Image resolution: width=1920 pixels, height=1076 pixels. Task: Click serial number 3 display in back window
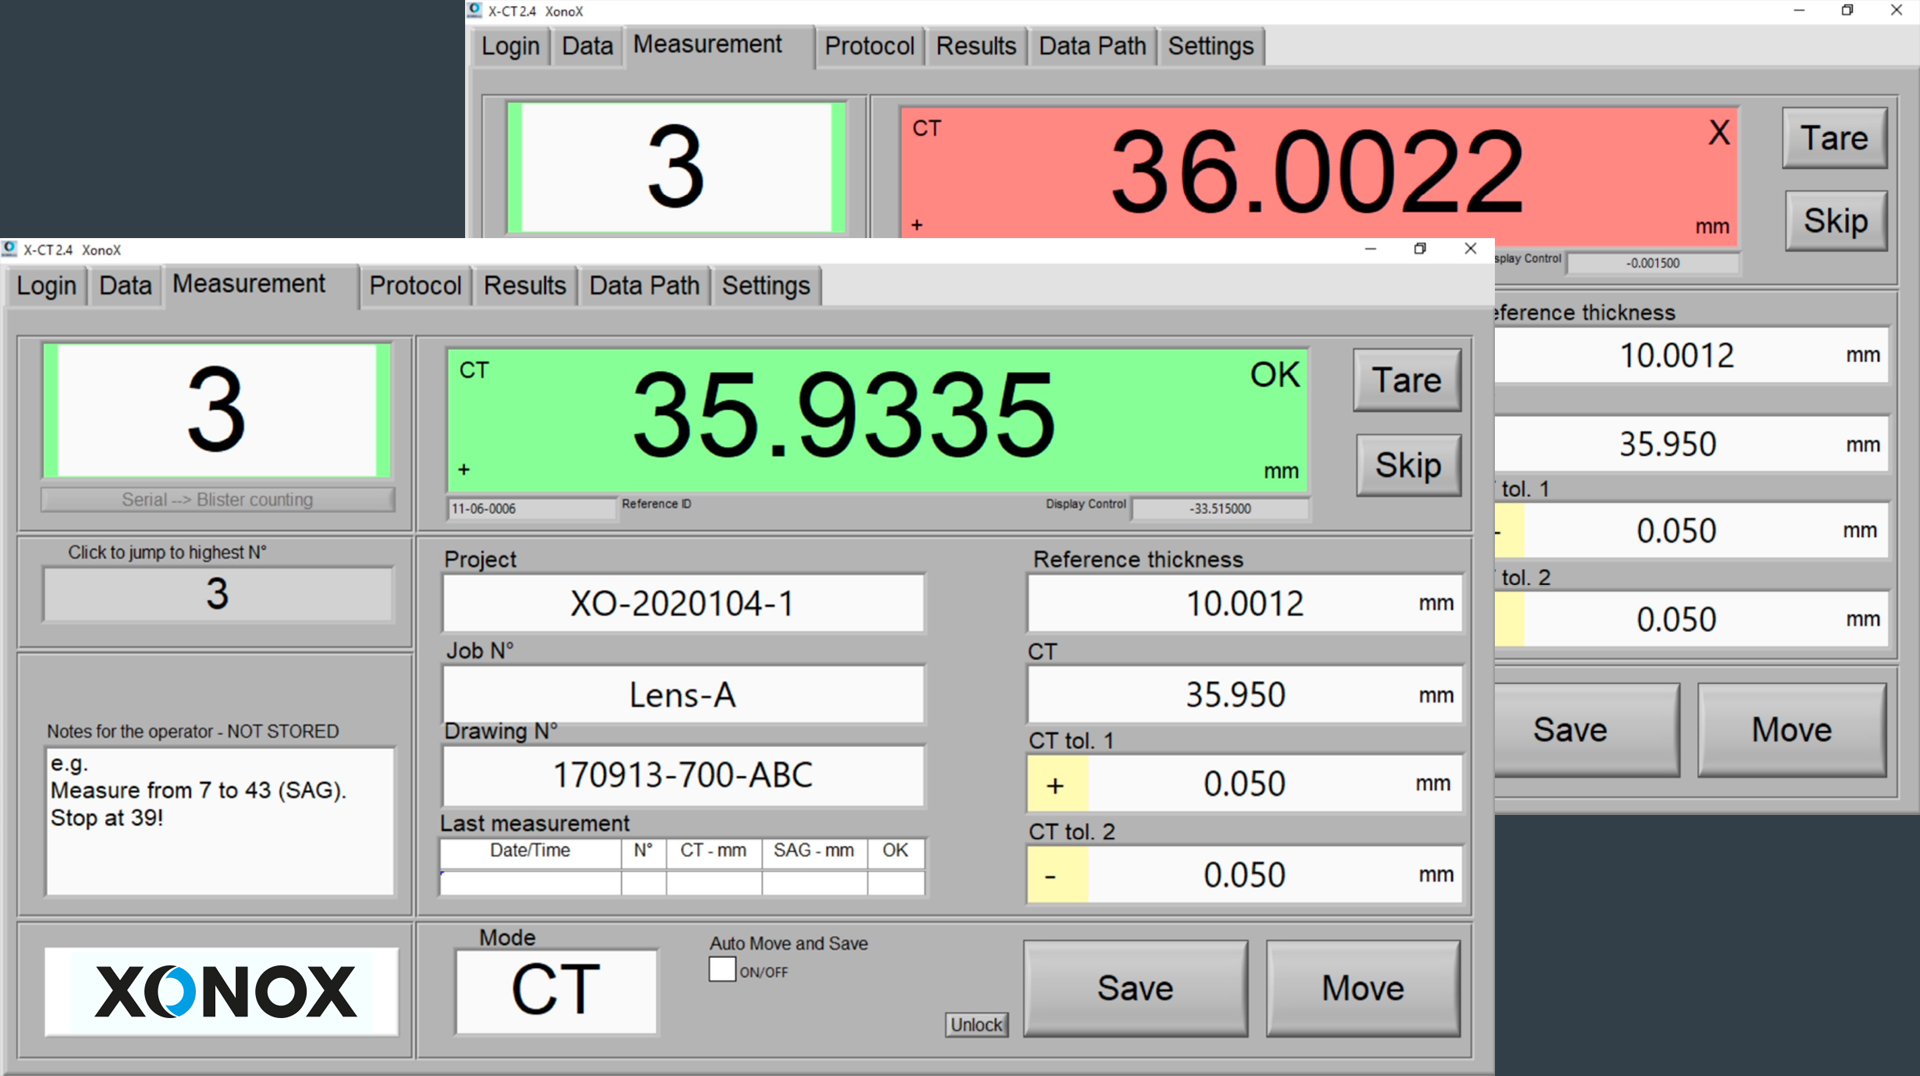pyautogui.click(x=676, y=168)
